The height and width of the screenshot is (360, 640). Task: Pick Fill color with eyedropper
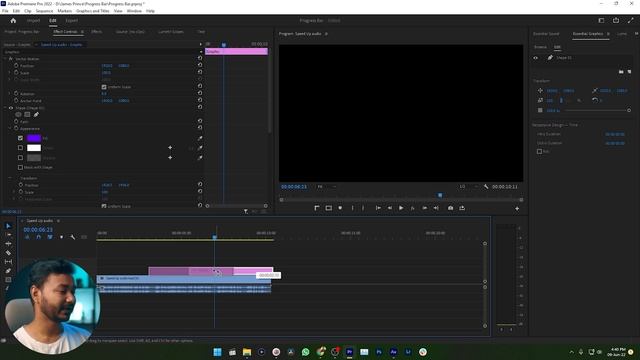click(x=200, y=138)
